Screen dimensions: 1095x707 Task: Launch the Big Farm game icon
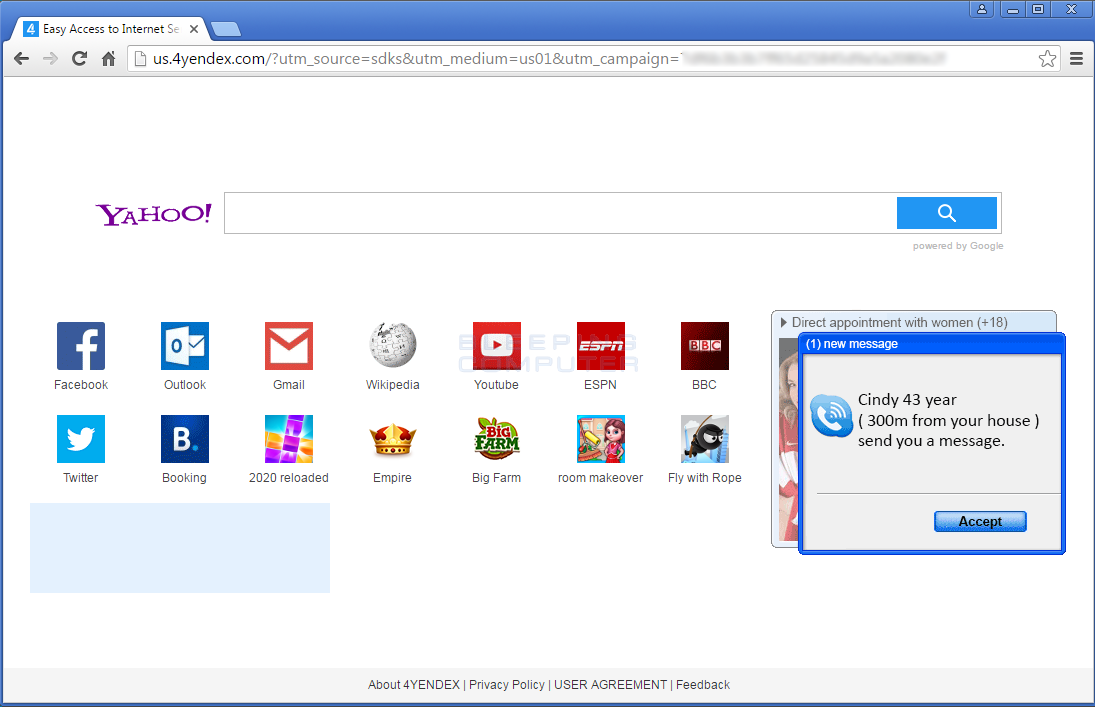(x=497, y=439)
